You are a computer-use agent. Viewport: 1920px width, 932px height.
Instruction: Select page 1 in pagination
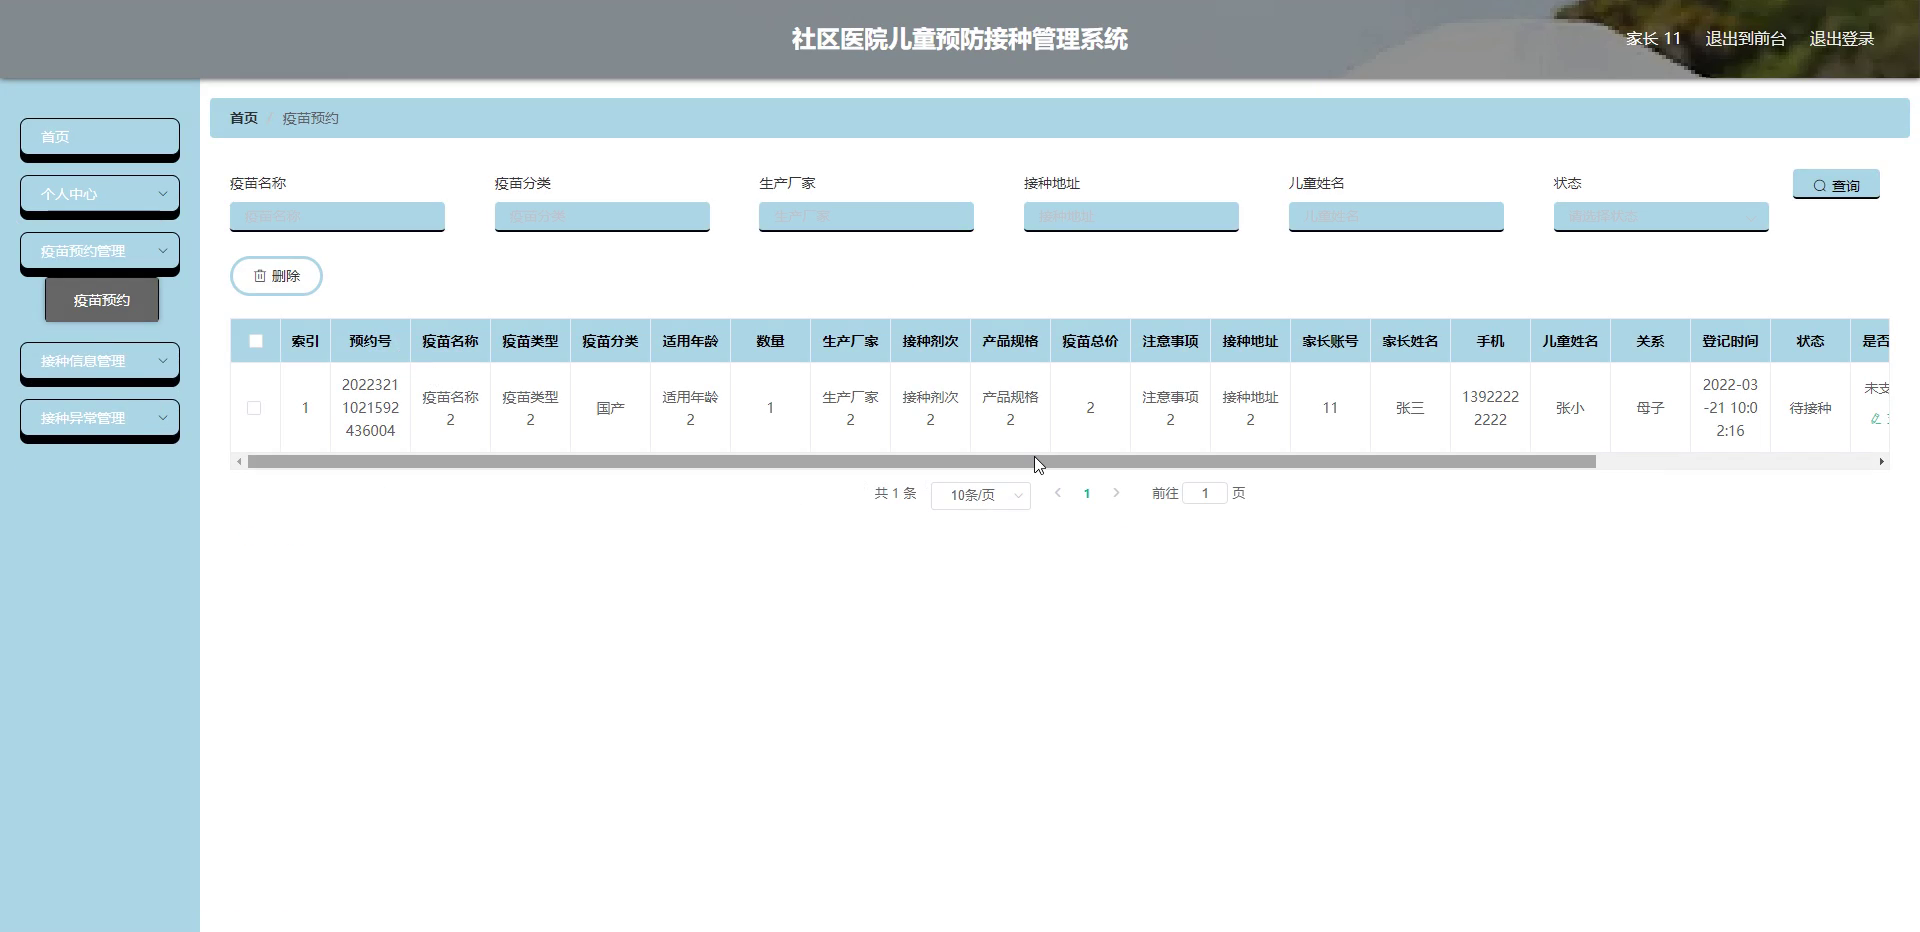[1087, 493]
